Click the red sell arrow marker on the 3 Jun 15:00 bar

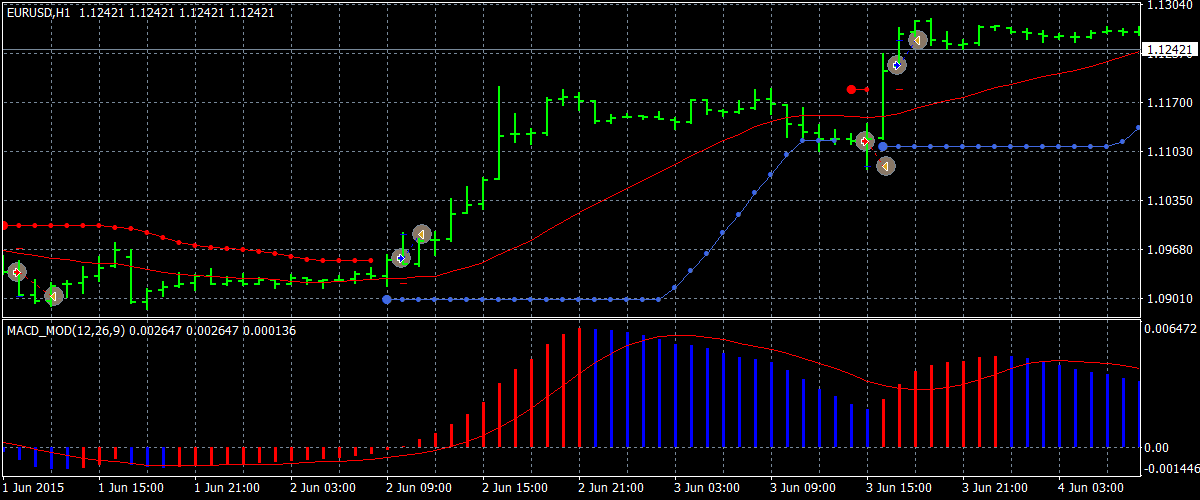pyautogui.click(x=866, y=141)
